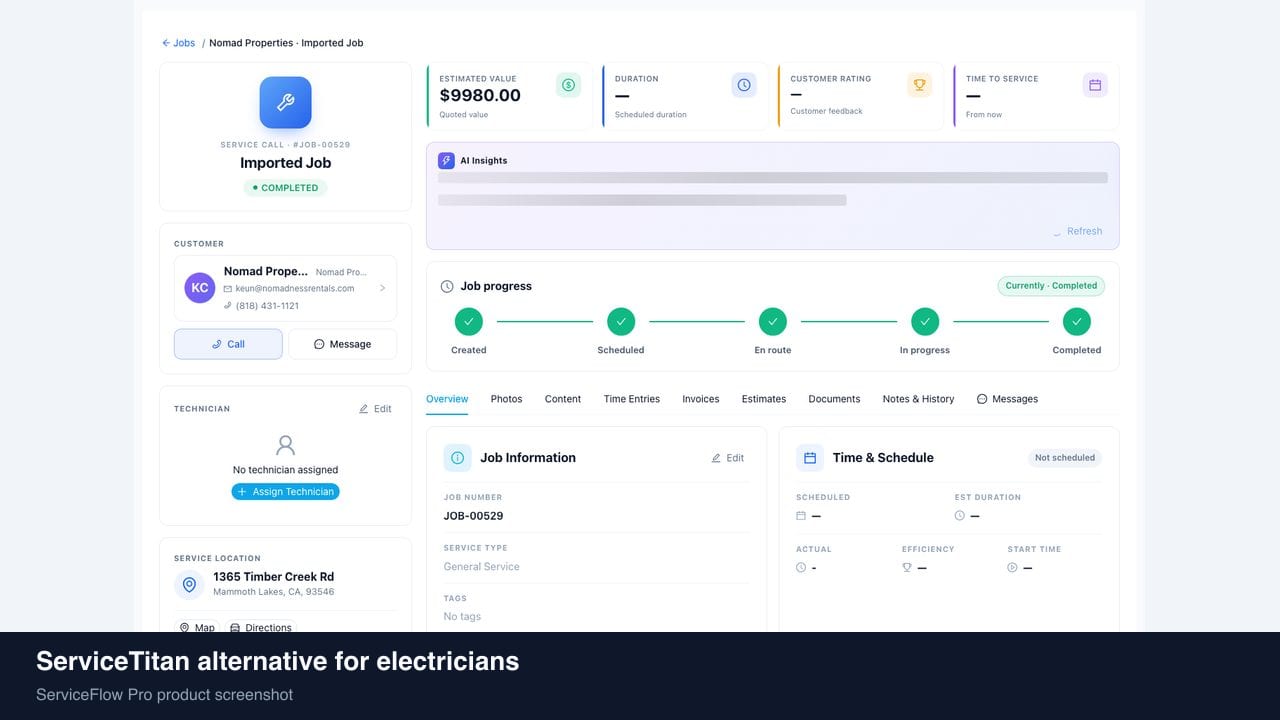Click the blue wrench job icon

285,103
